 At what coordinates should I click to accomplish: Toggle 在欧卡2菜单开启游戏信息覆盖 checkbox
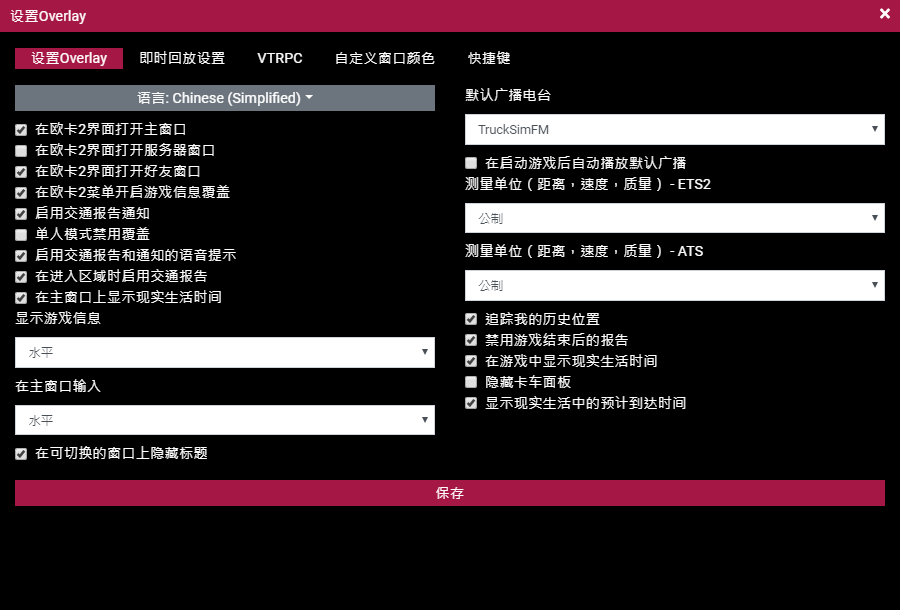point(21,193)
